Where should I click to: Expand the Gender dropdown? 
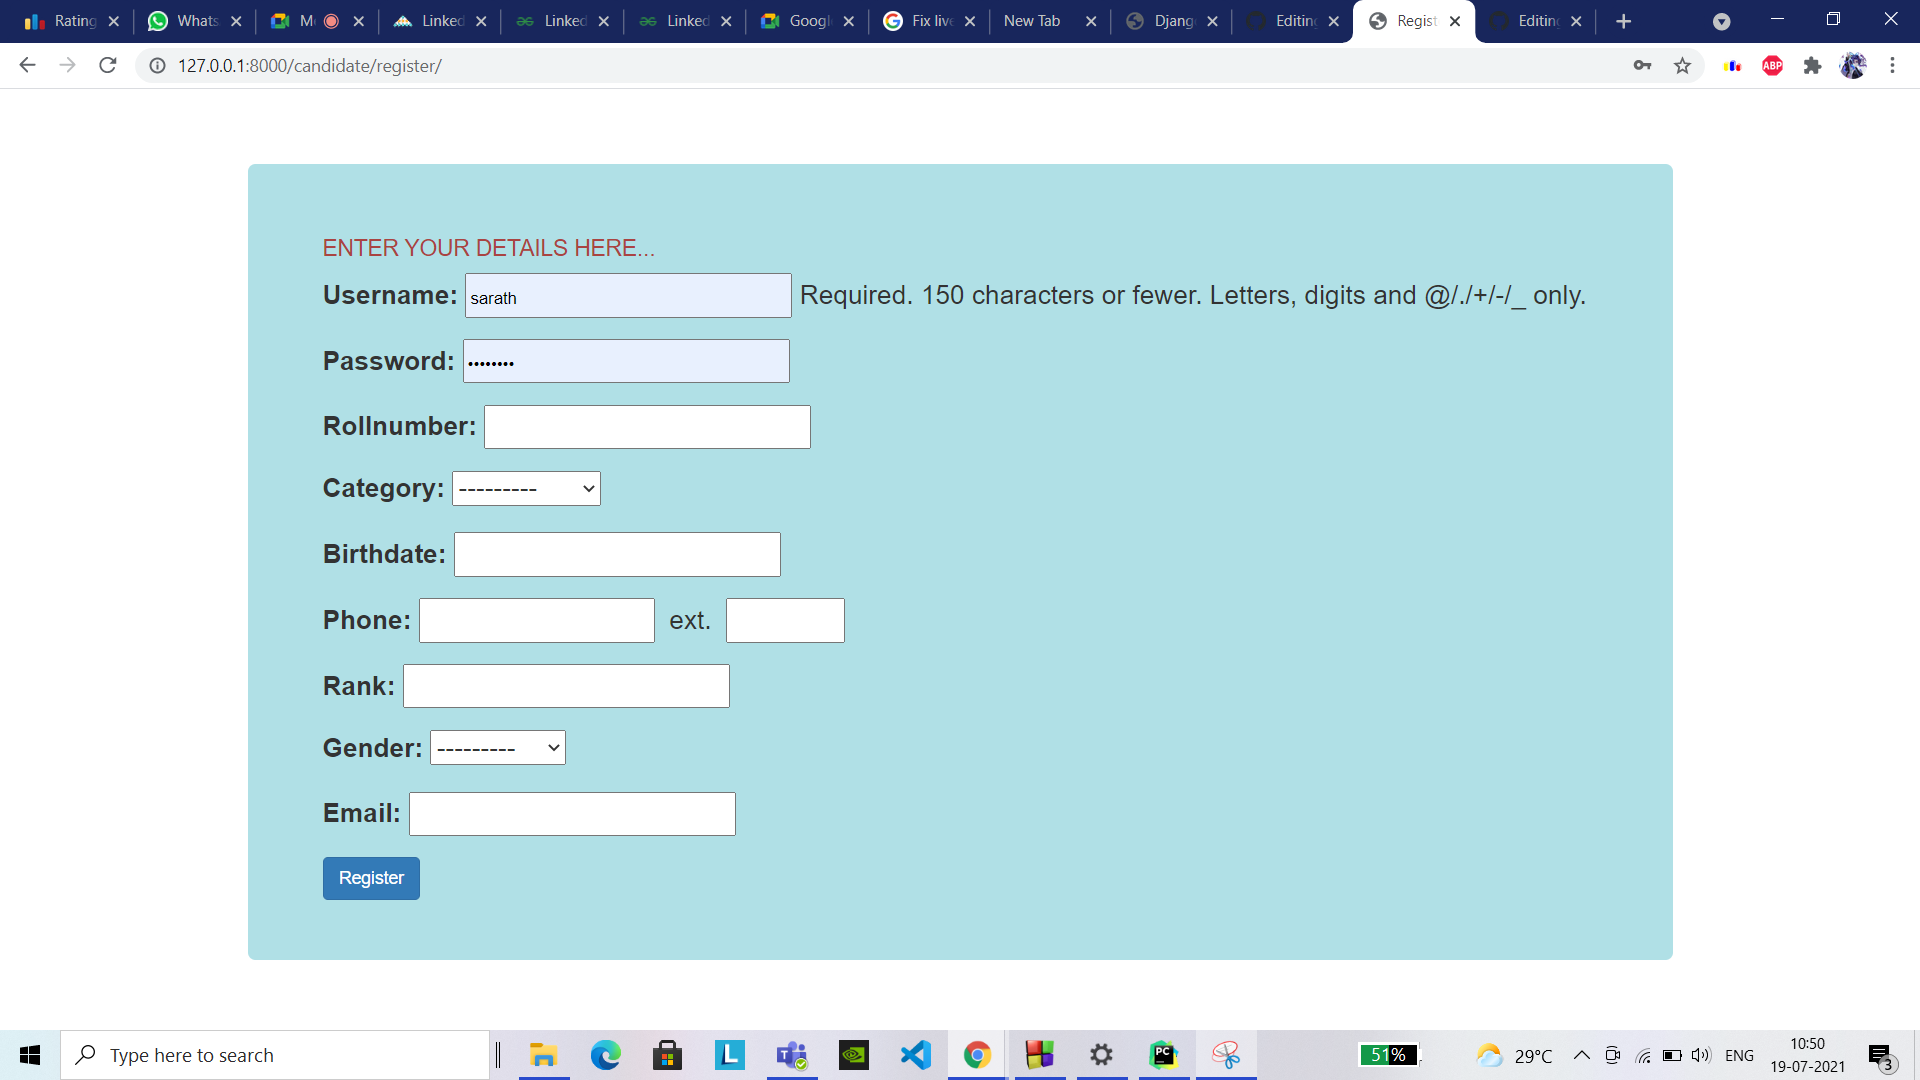tap(497, 748)
